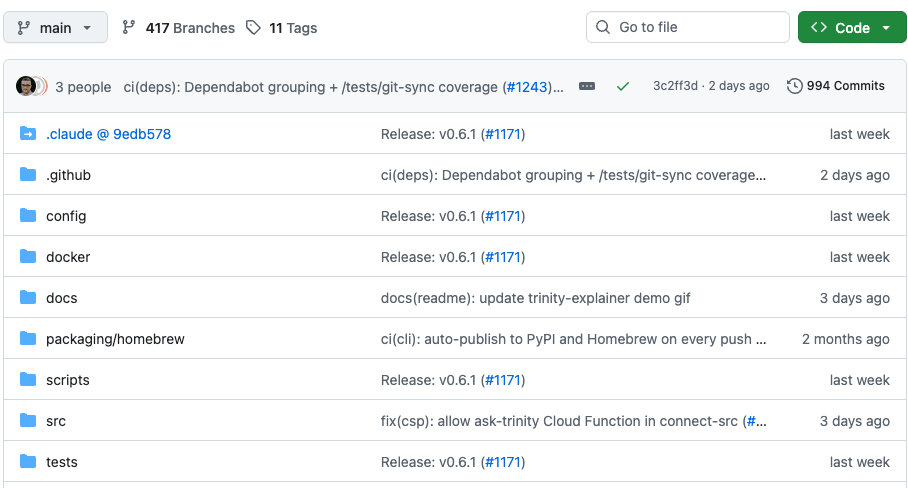Click the folder icon next to docker
908x488 pixels.
[x=28, y=256]
